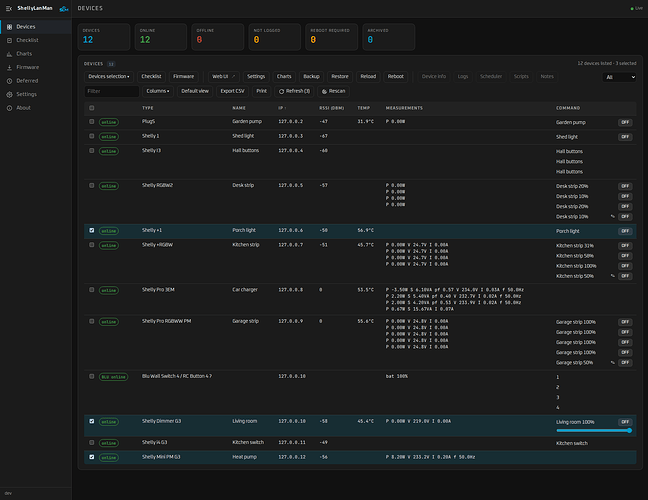Click the ShellyLanMan logo icon
This screenshot has width=648, height=500.
click(x=64, y=9)
